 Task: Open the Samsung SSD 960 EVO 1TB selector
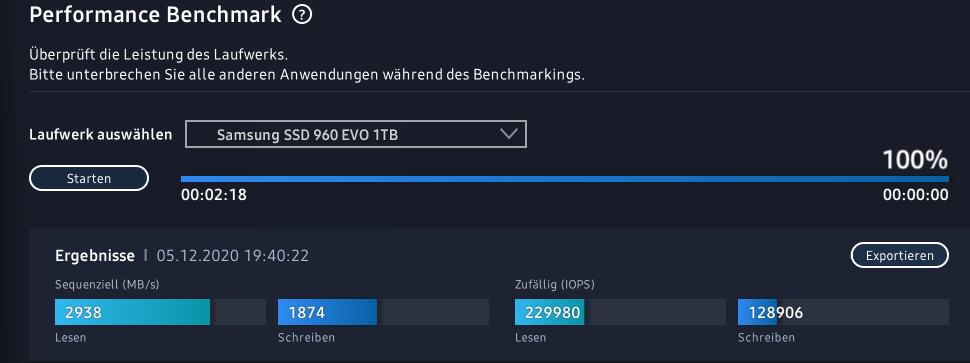tap(356, 134)
